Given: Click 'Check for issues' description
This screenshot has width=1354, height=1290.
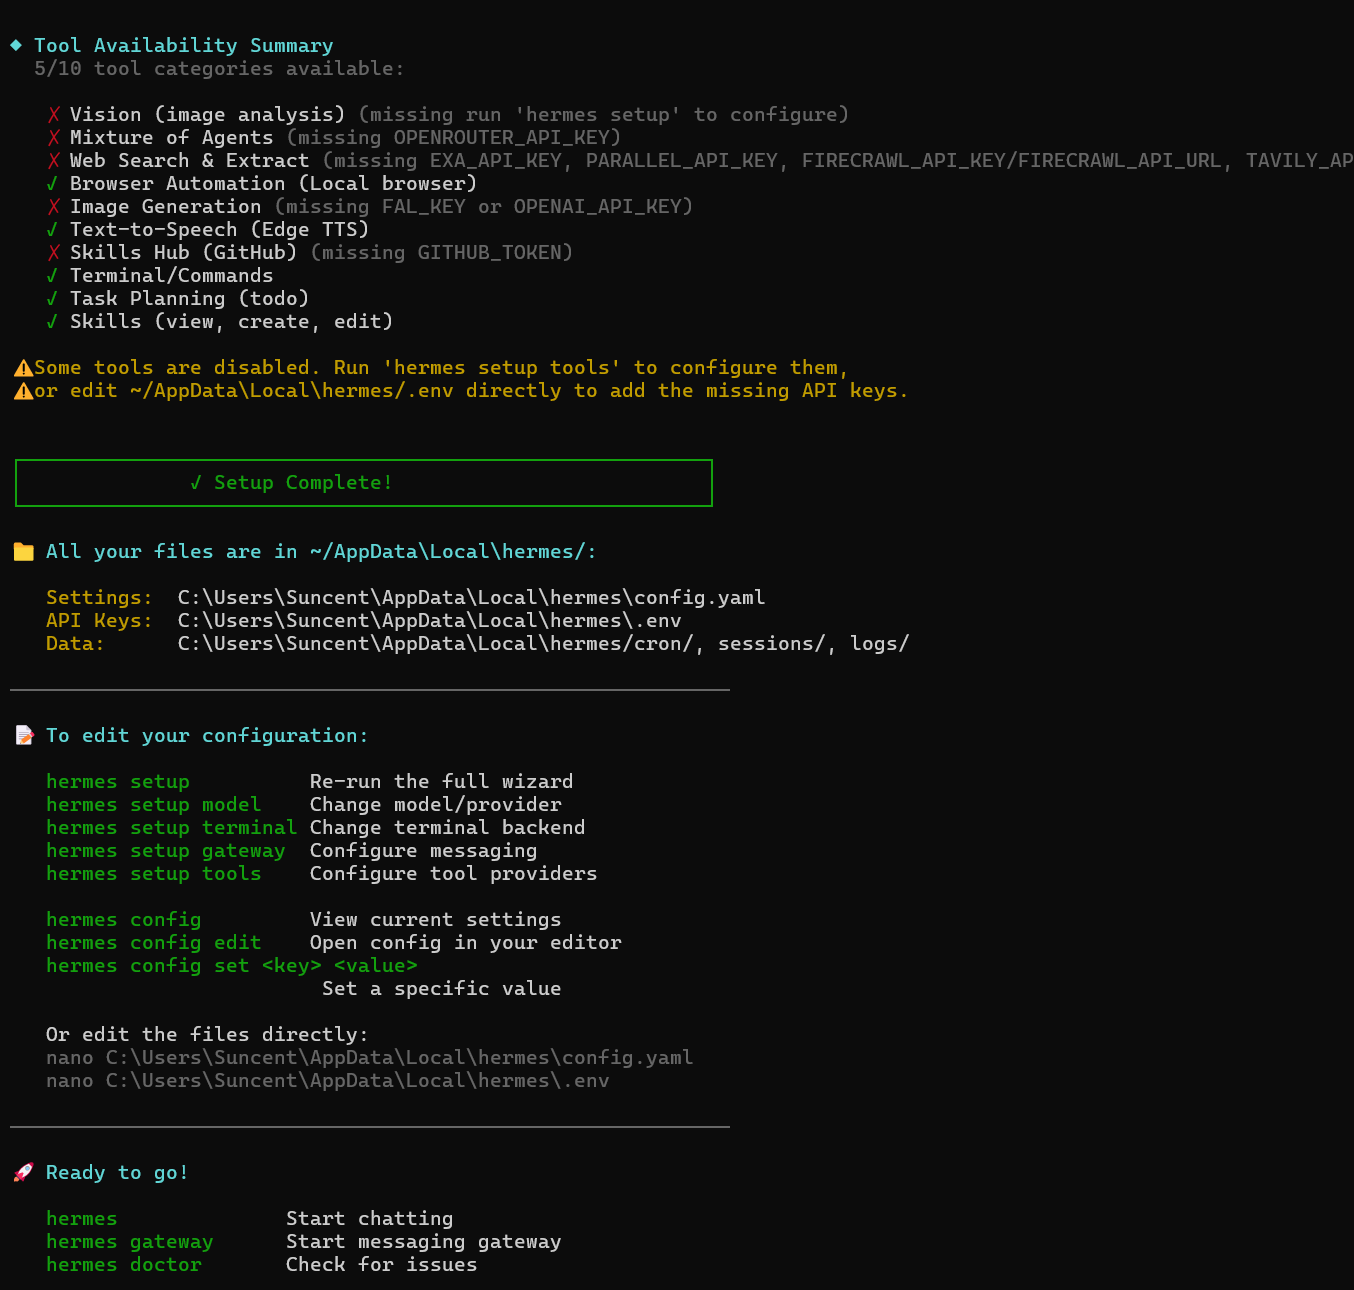Looking at the screenshot, I should (x=381, y=1265).
